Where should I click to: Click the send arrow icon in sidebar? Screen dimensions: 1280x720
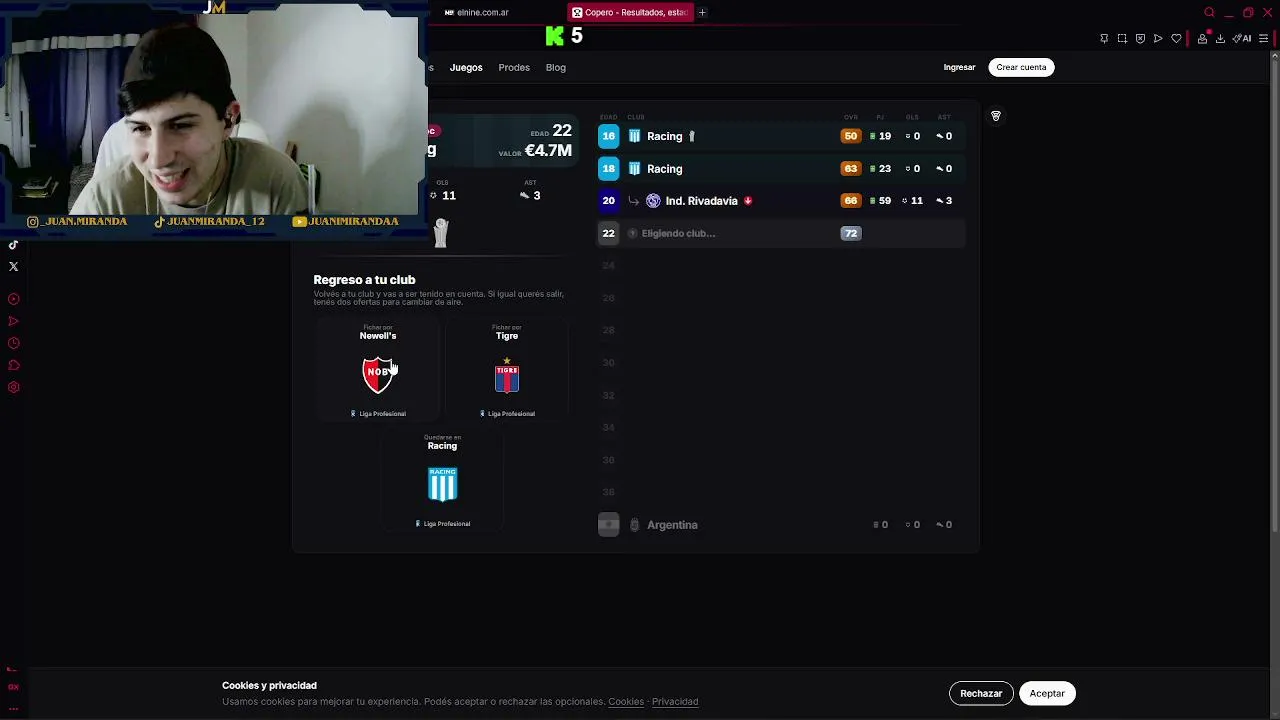pos(14,321)
